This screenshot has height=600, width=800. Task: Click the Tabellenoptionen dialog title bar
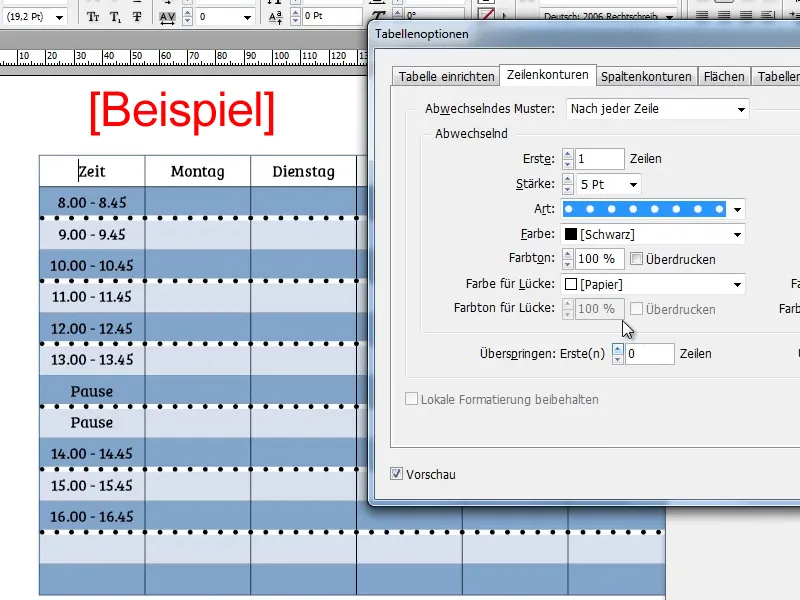pos(585,34)
